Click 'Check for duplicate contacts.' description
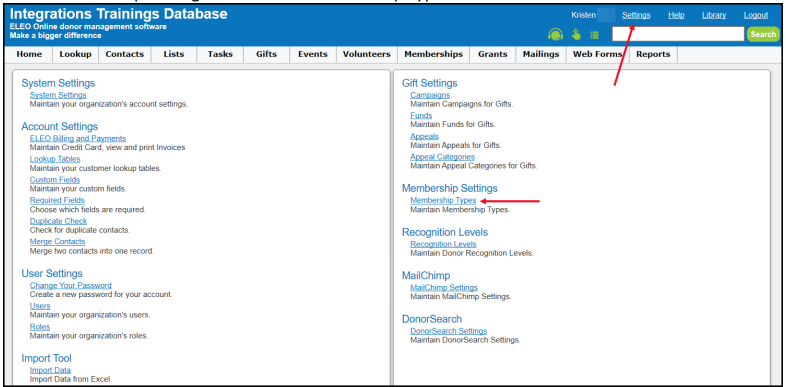Screen dimensions: 786x387 click(x=80, y=230)
